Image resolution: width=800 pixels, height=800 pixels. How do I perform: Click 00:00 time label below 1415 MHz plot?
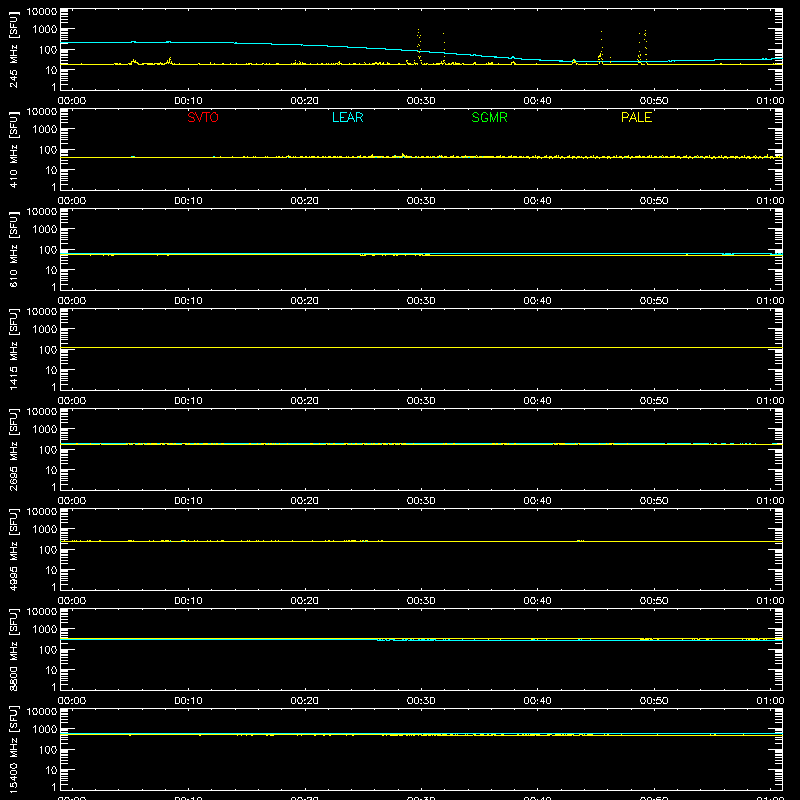pos(72,401)
